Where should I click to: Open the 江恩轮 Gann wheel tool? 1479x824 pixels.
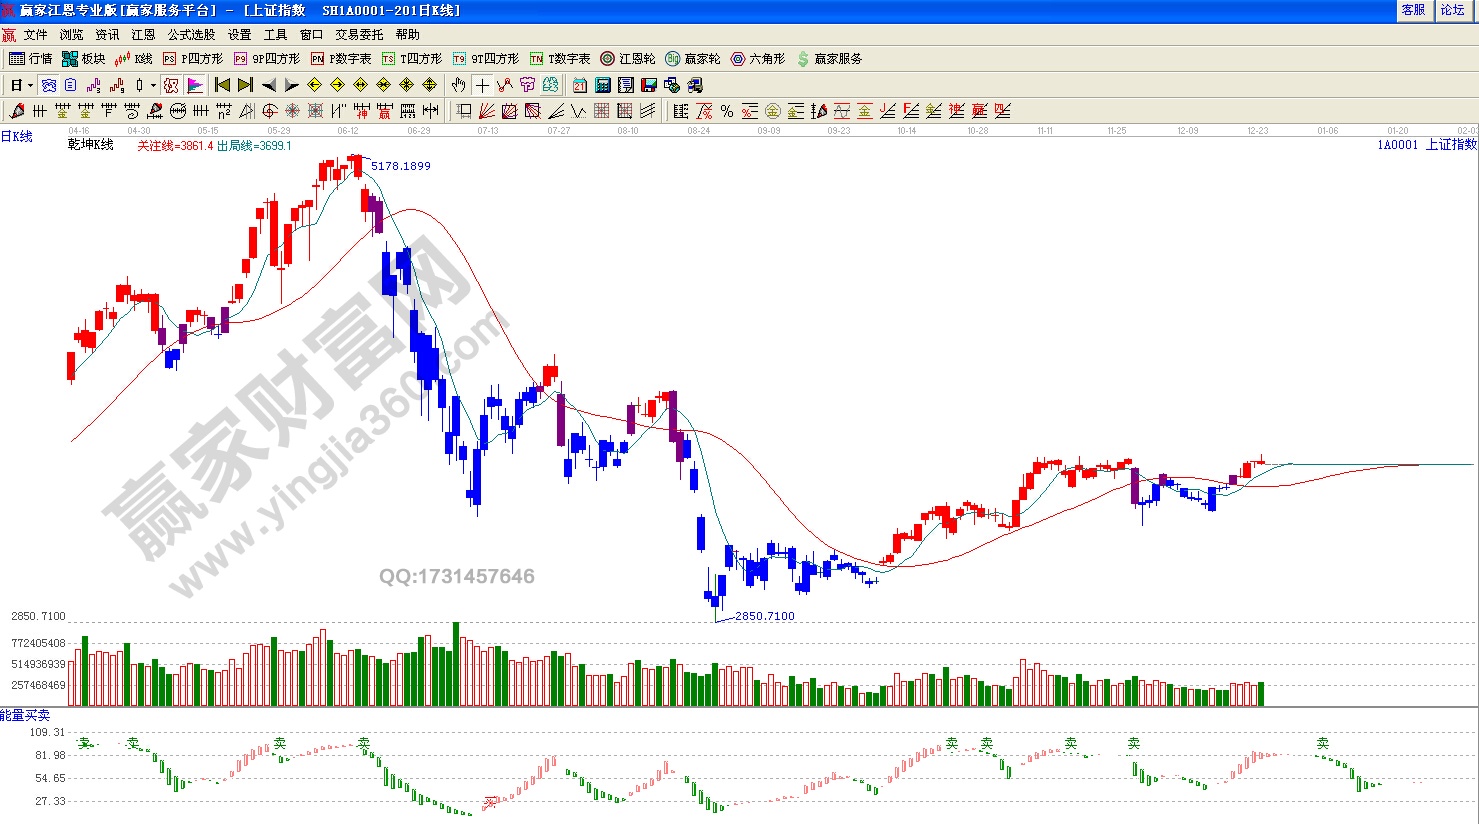(628, 59)
